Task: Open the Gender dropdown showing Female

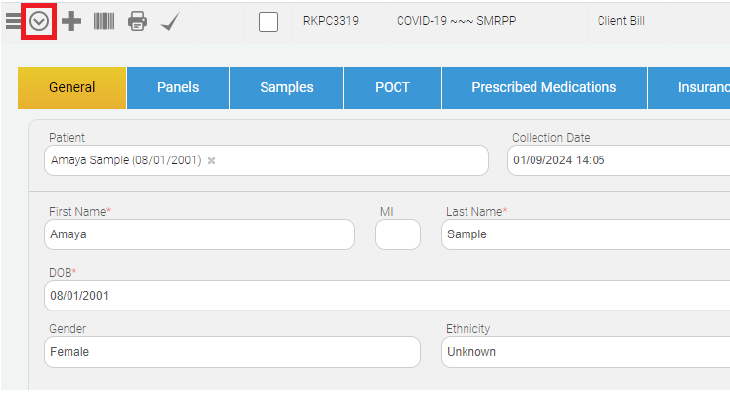Action: tap(232, 352)
